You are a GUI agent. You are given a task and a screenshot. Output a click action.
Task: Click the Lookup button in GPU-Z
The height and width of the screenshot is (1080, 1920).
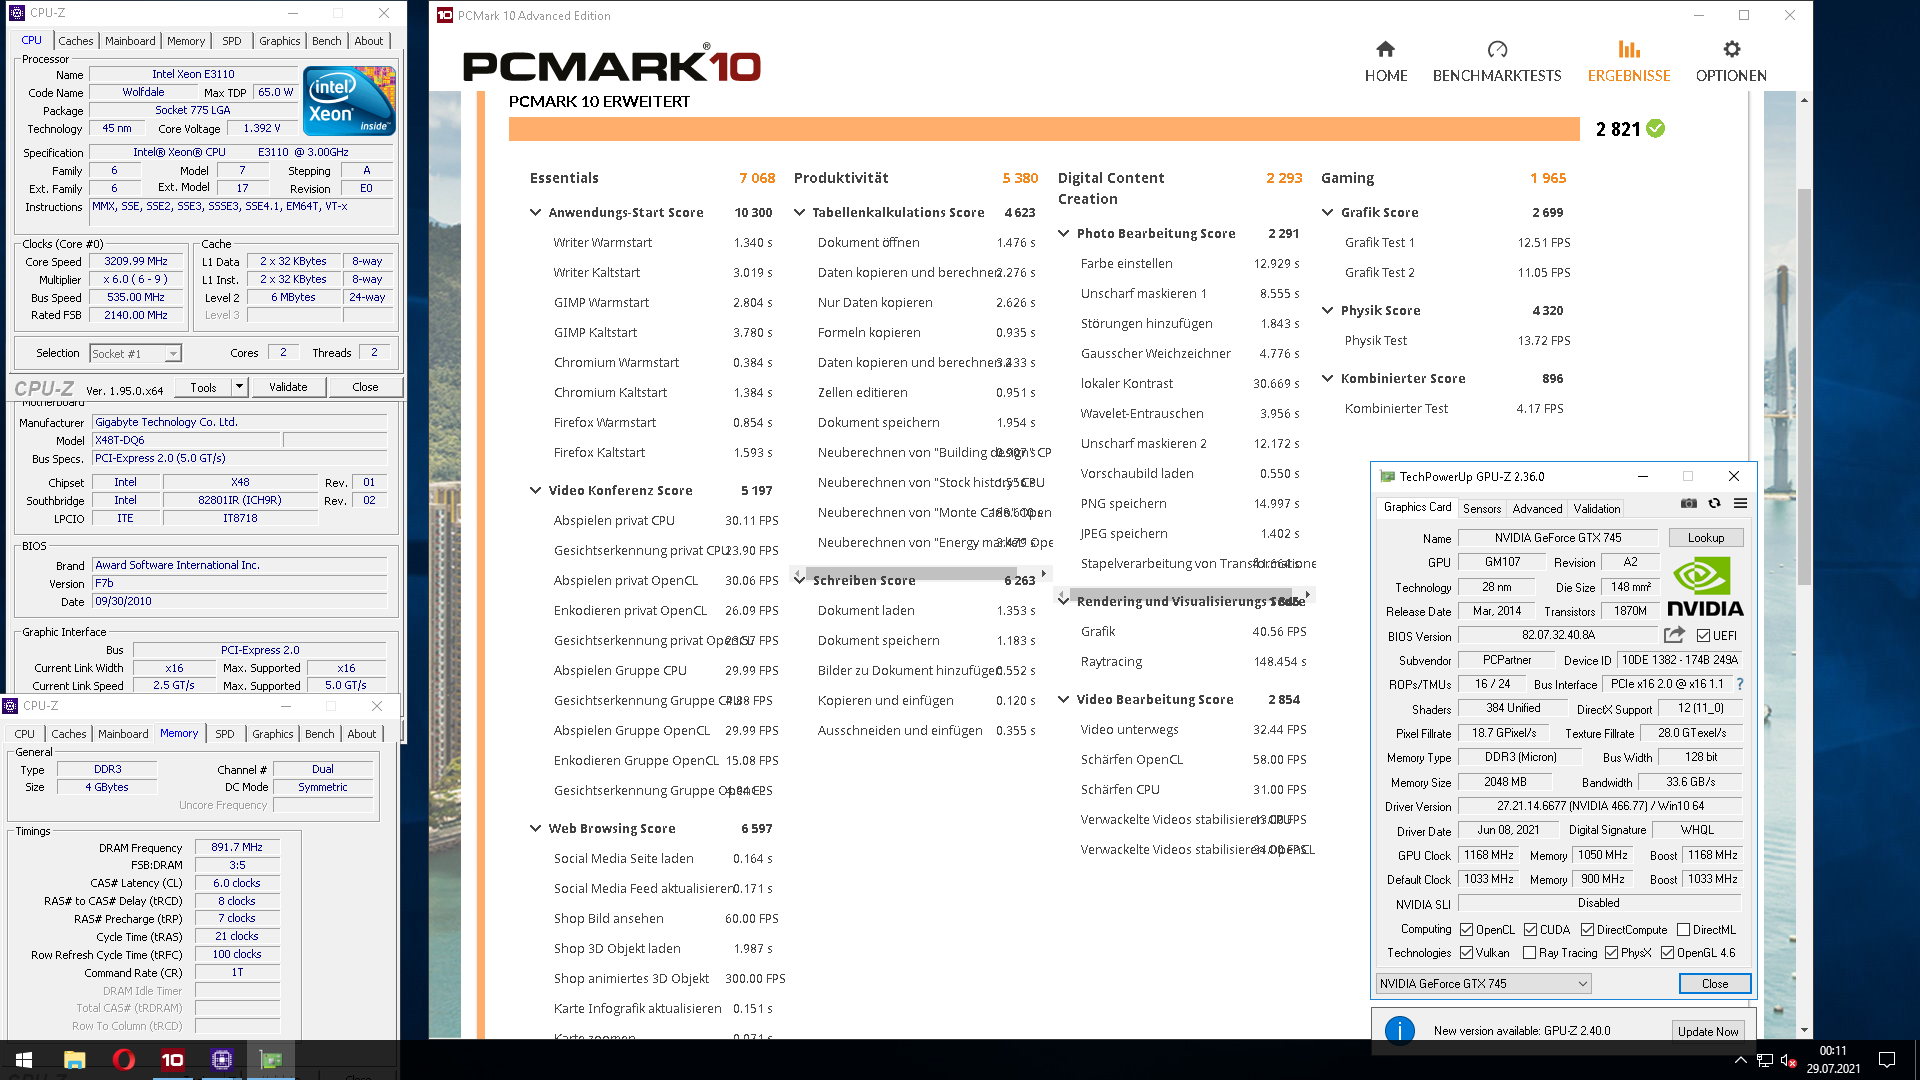[1705, 538]
